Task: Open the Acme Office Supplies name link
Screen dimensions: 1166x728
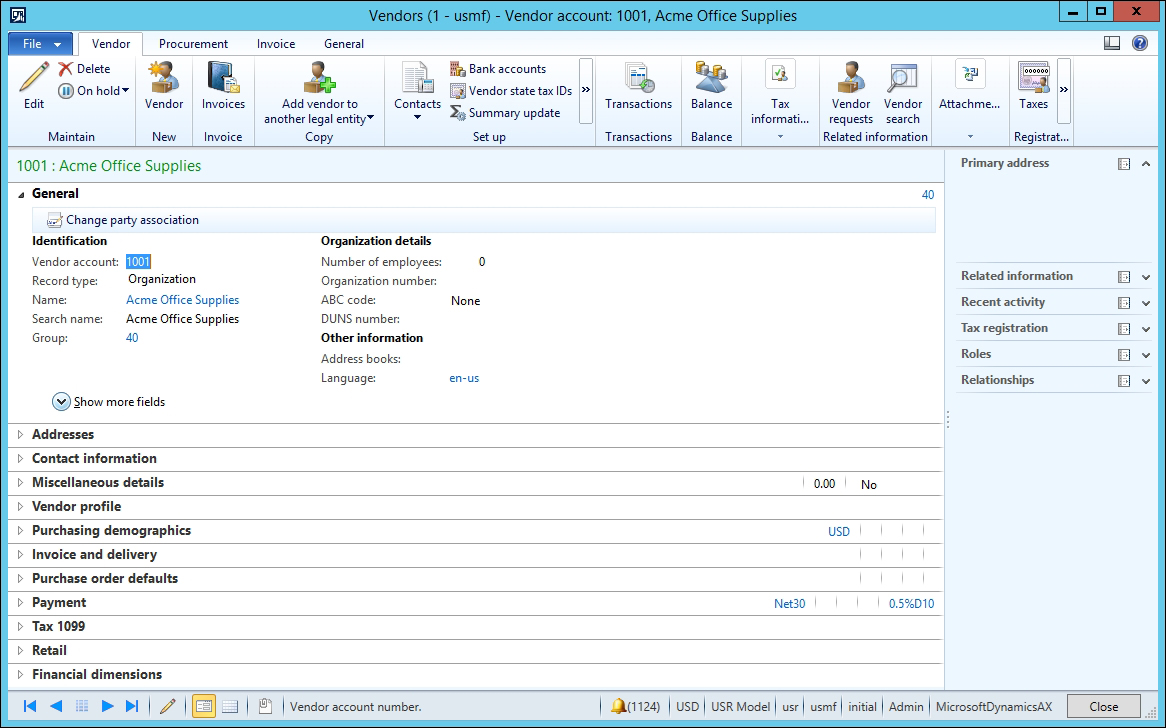Action: (182, 300)
